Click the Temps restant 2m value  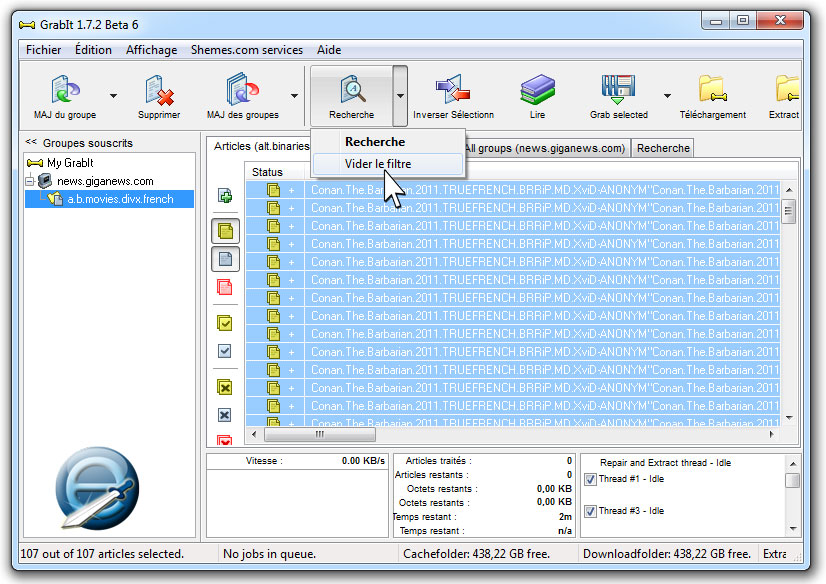565,517
